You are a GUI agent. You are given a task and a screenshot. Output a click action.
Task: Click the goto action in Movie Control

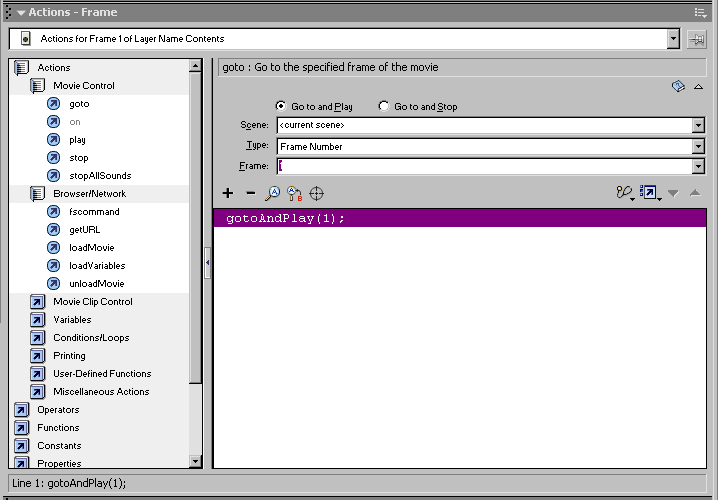point(79,104)
